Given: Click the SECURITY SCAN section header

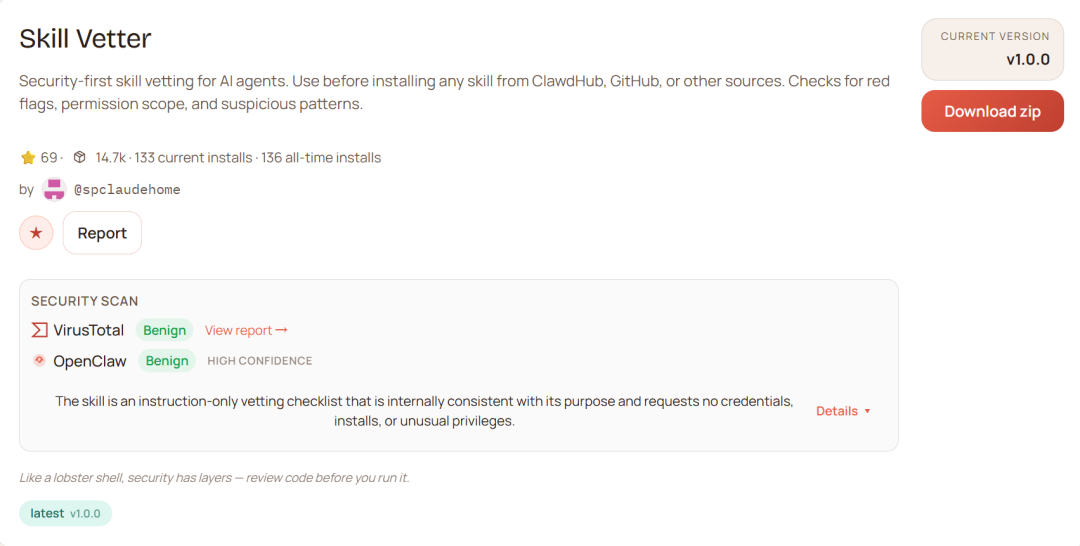Looking at the screenshot, I should coord(85,301).
